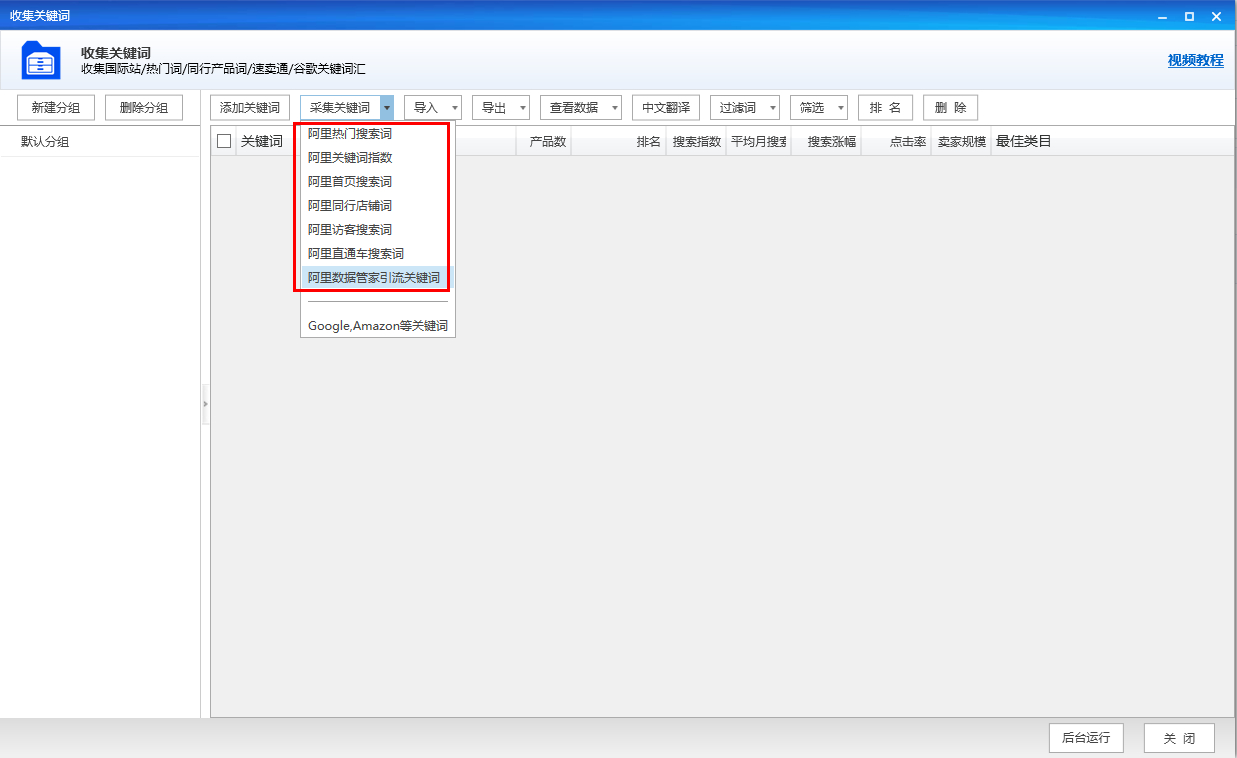Choose 阿里数据管家引流关键词 menu item
Screen dimensions: 1237x758
377,277
